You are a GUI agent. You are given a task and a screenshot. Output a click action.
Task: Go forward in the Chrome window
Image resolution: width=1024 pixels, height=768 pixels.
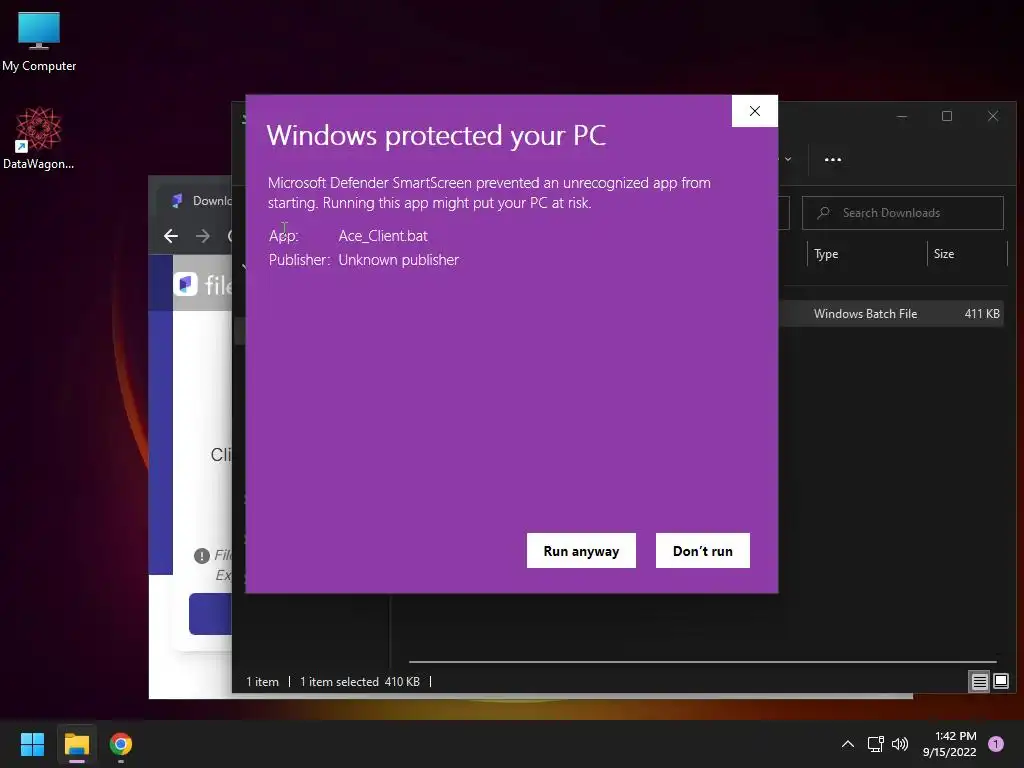pos(203,236)
